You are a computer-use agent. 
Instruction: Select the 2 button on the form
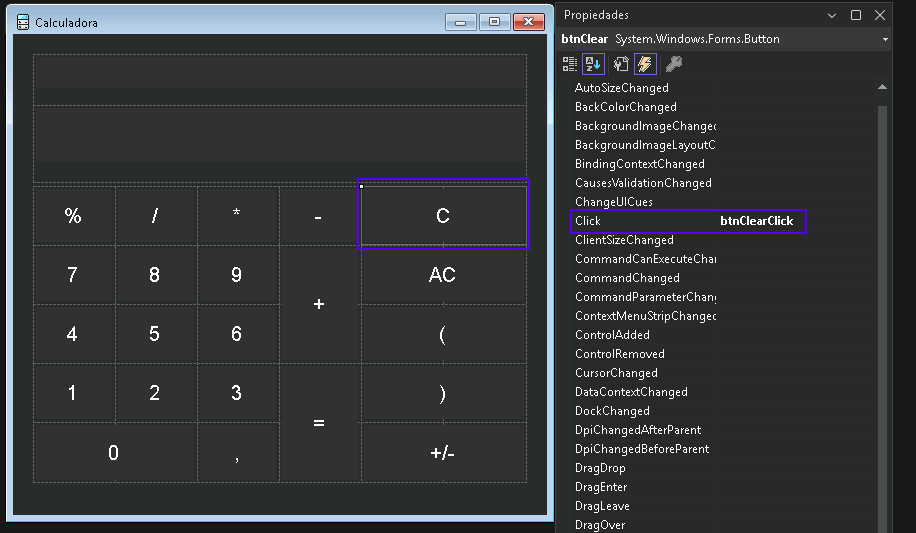tap(155, 393)
